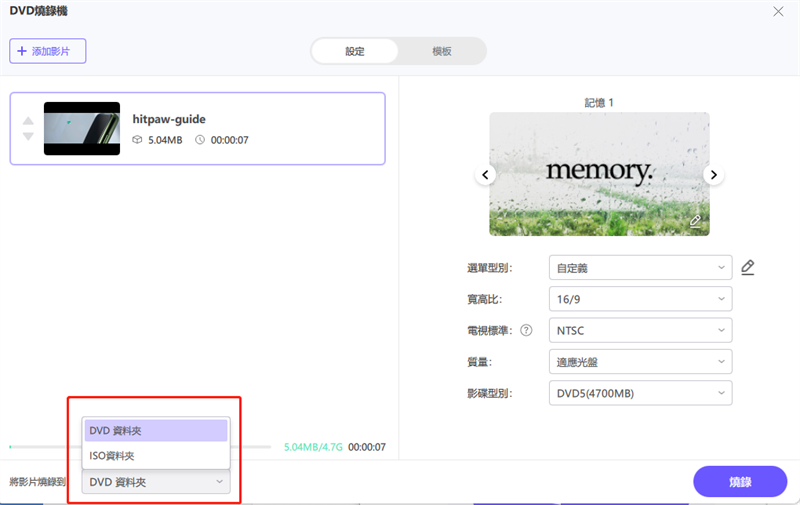
Task: Click edit pencil beside 選單型別 dropdown
Action: point(747,267)
